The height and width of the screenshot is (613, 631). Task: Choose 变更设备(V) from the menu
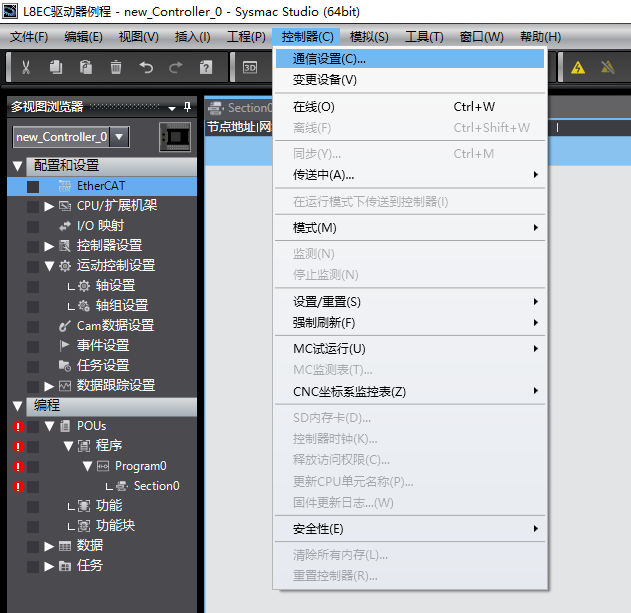click(x=410, y=80)
